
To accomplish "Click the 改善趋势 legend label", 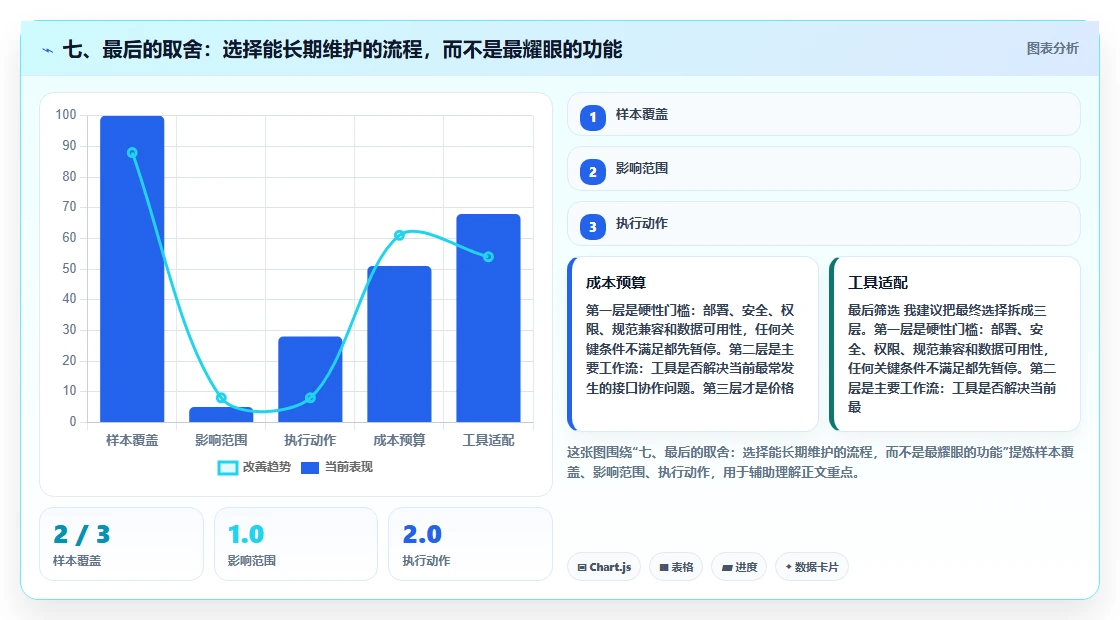I will coord(266,467).
